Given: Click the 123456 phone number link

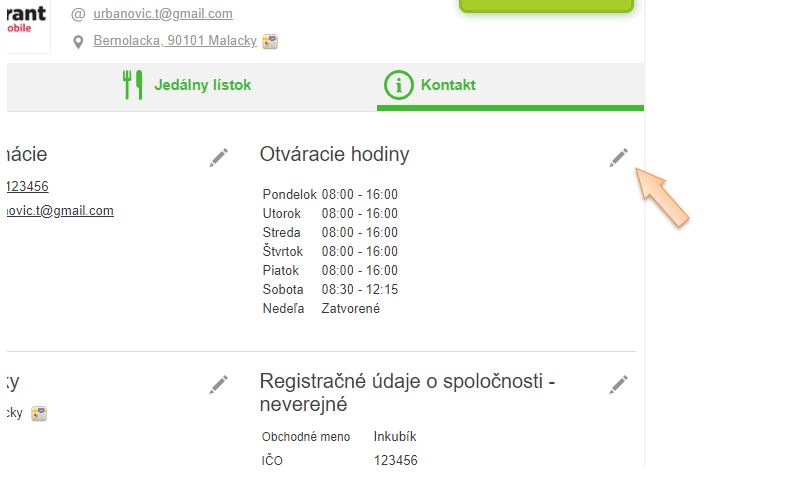Looking at the screenshot, I should click(27, 186).
